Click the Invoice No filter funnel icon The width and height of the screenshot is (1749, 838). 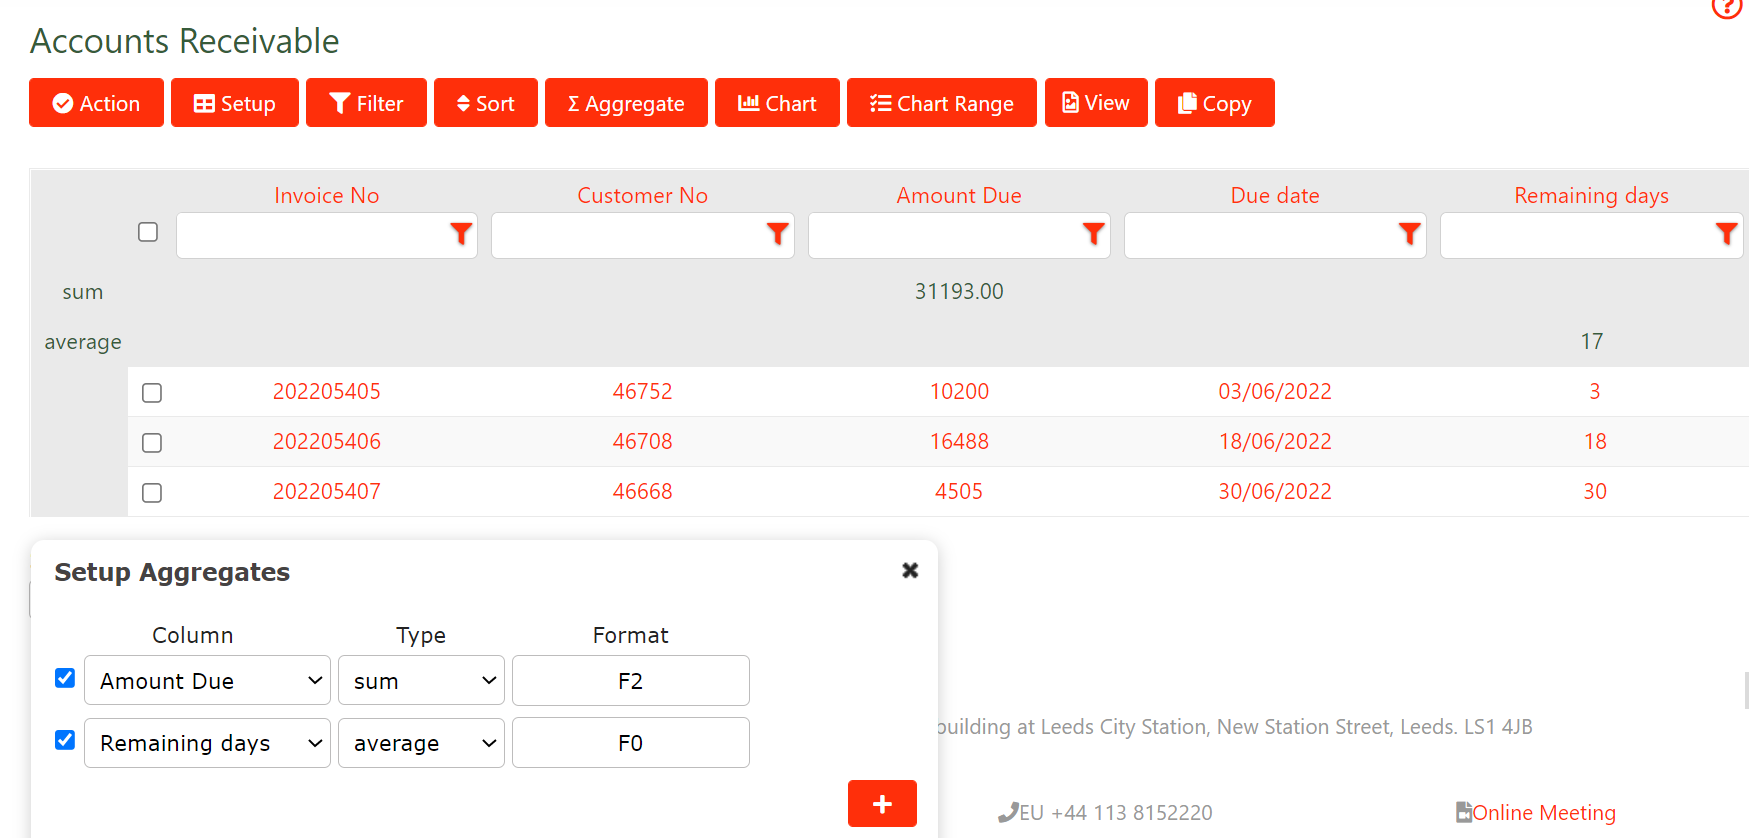coord(460,234)
